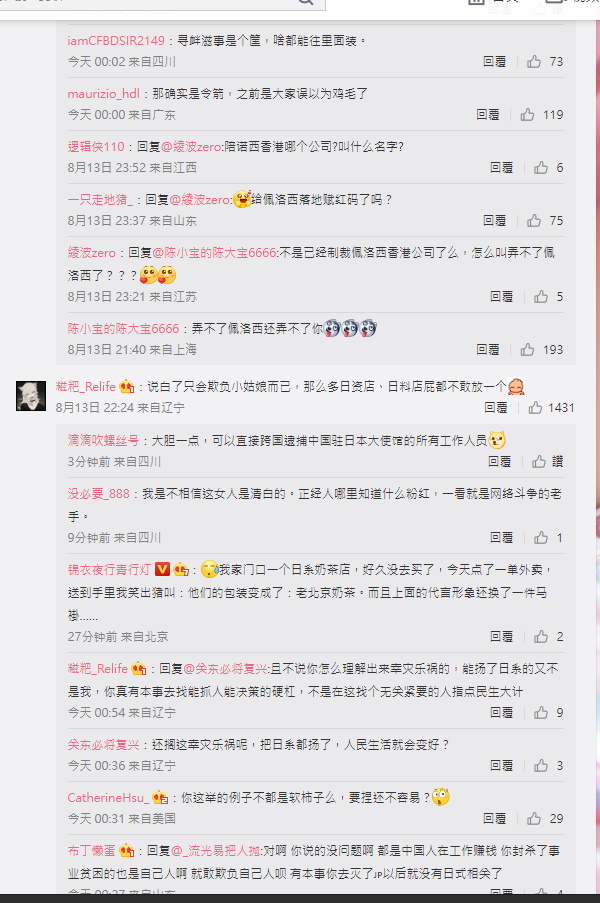600x903 pixels.
Task: Reply to maurizio_hdl's comment
Action: click(x=488, y=115)
